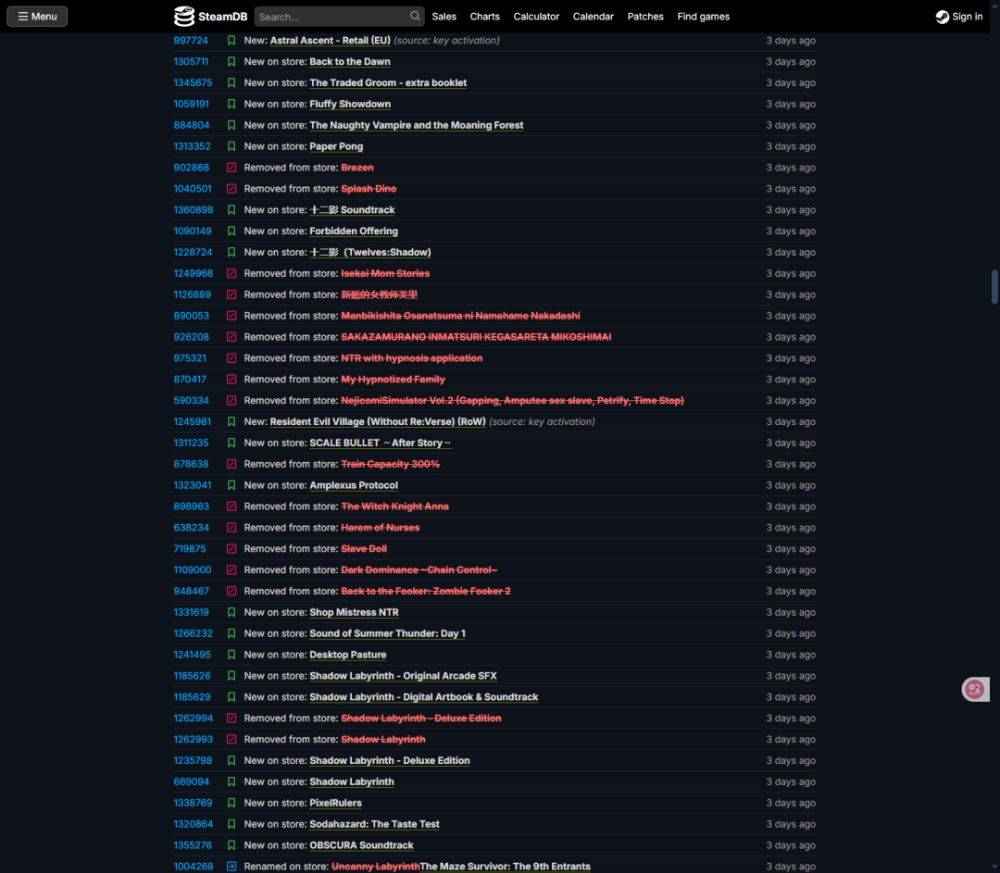
Task: Open The Naughty Vampire and the Moaning Forest
Action: tap(416, 125)
